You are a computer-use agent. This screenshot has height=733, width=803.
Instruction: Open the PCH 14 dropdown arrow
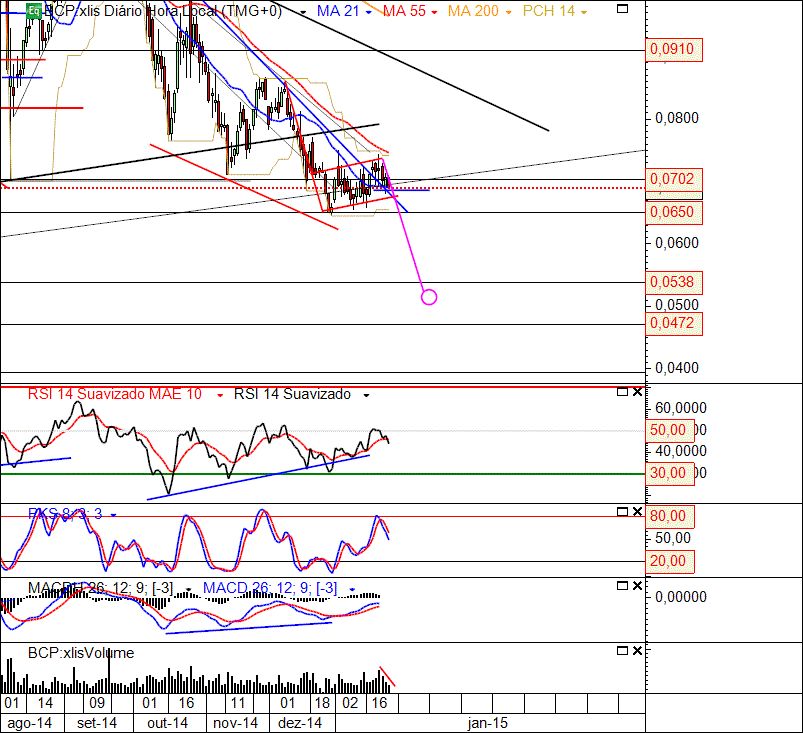[x=584, y=12]
